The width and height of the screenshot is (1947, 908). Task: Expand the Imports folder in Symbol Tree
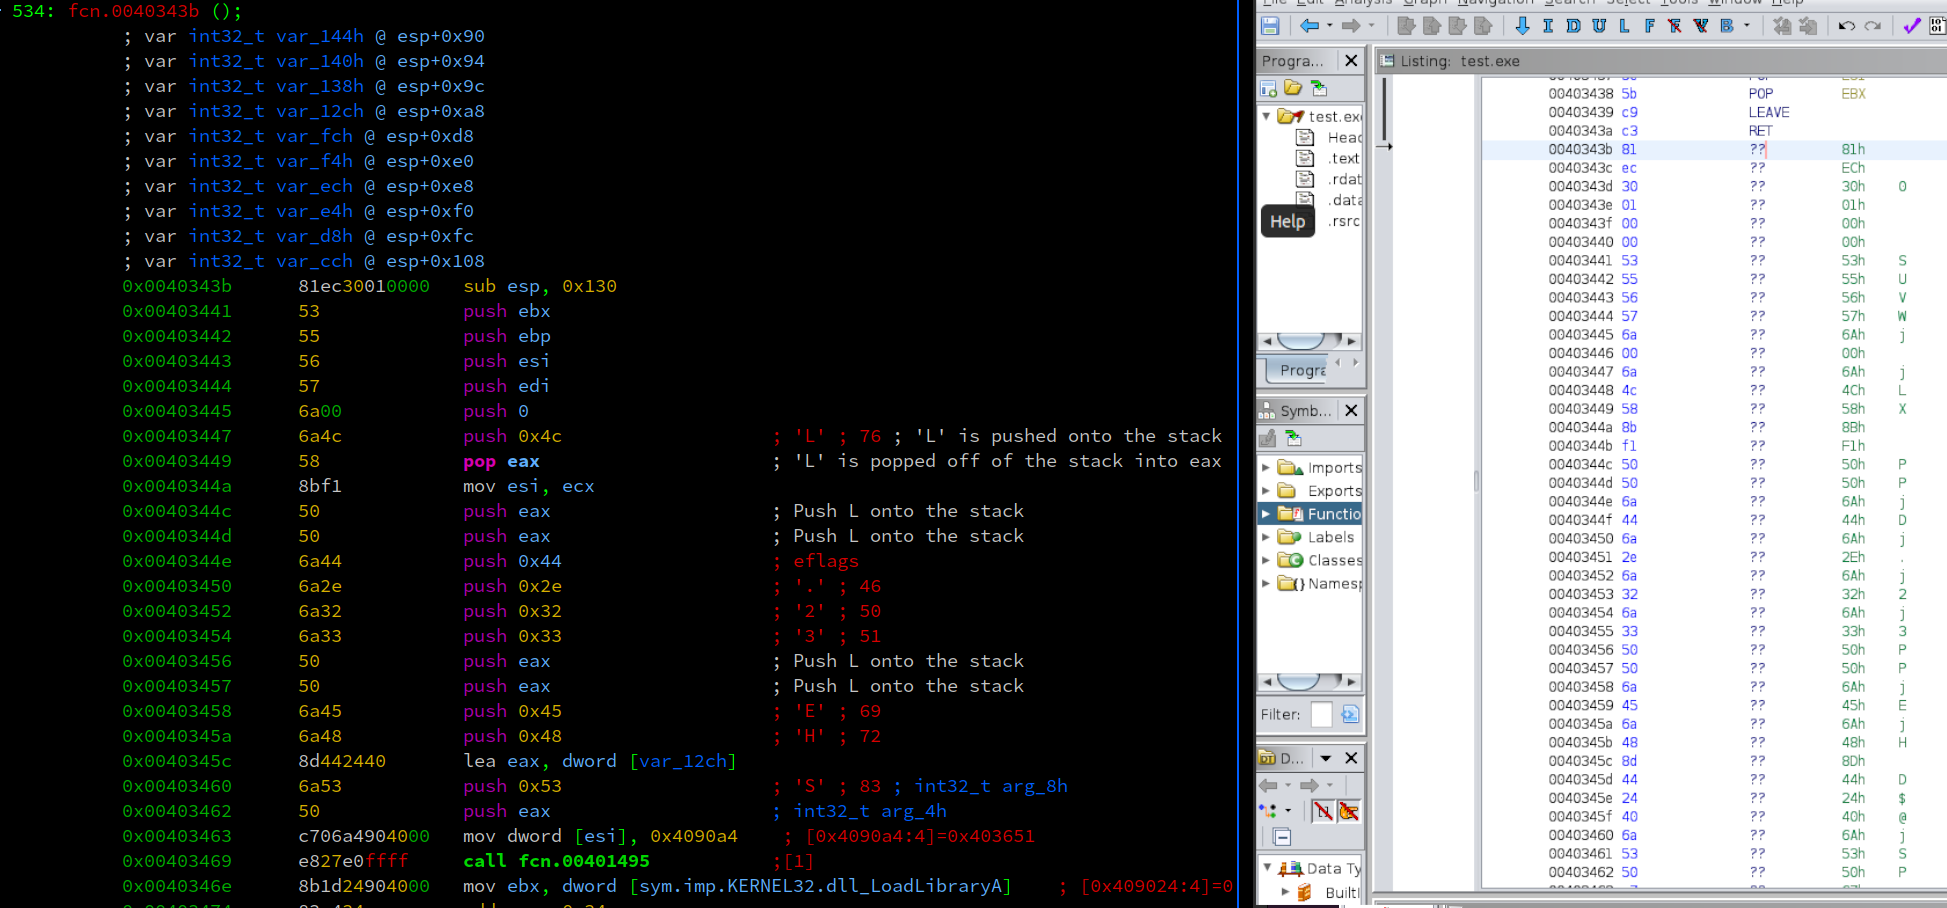pyautogui.click(x=1266, y=467)
